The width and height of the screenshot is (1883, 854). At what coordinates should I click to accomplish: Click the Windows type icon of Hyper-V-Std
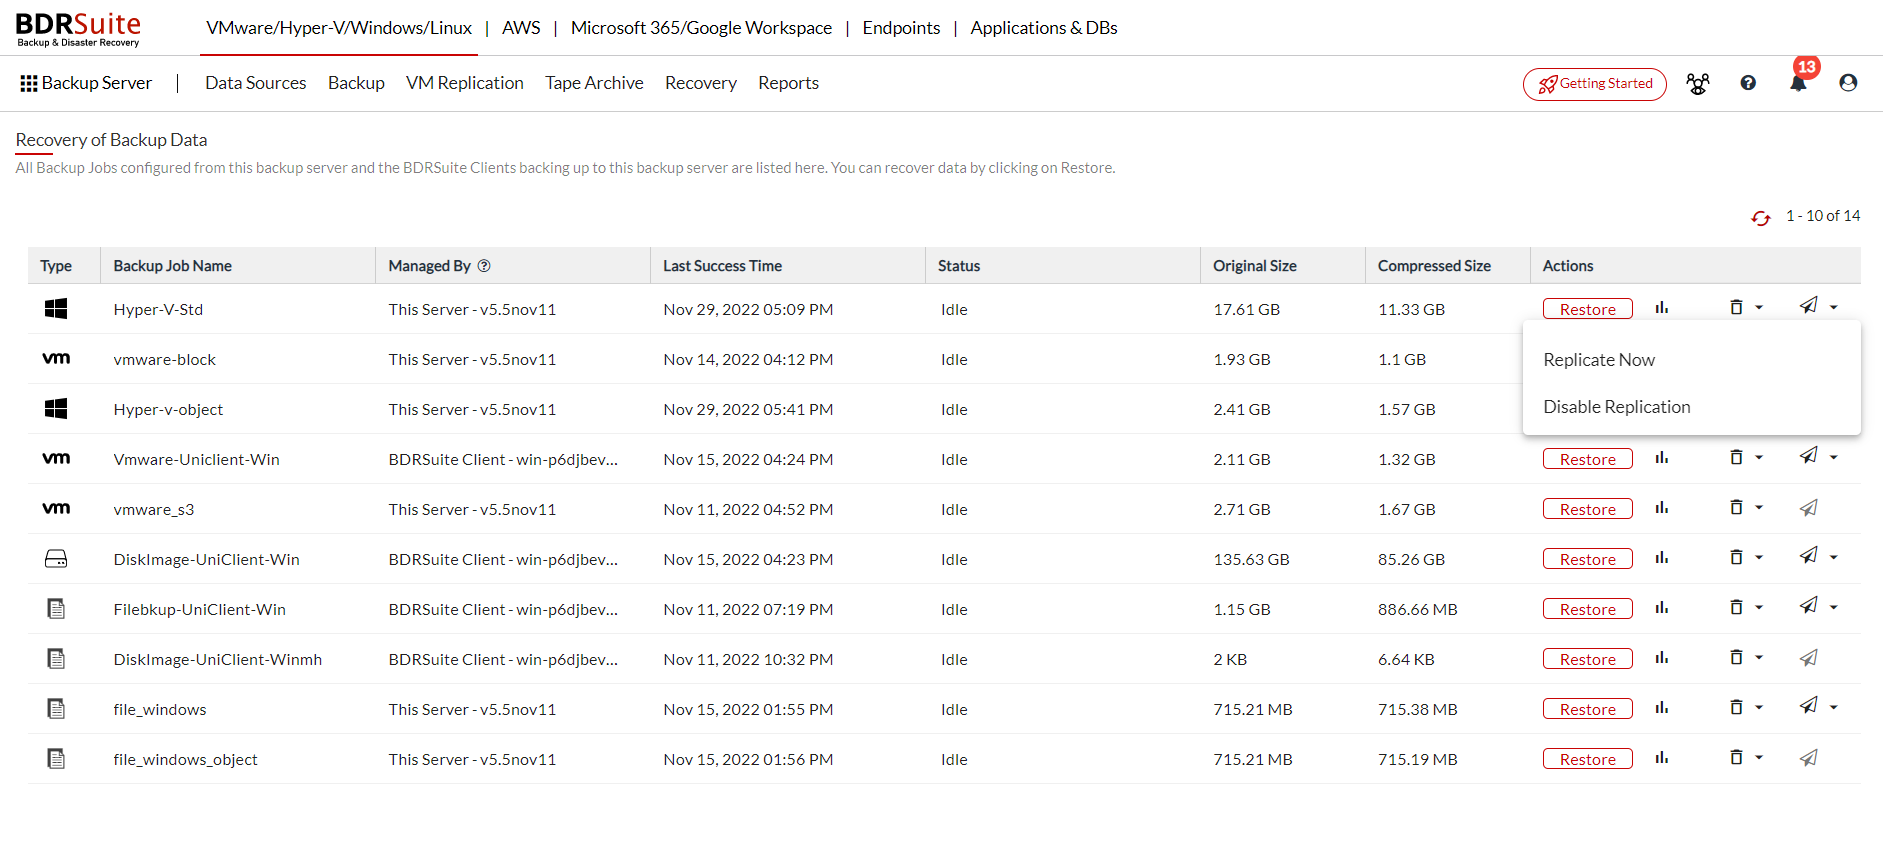coord(56,309)
